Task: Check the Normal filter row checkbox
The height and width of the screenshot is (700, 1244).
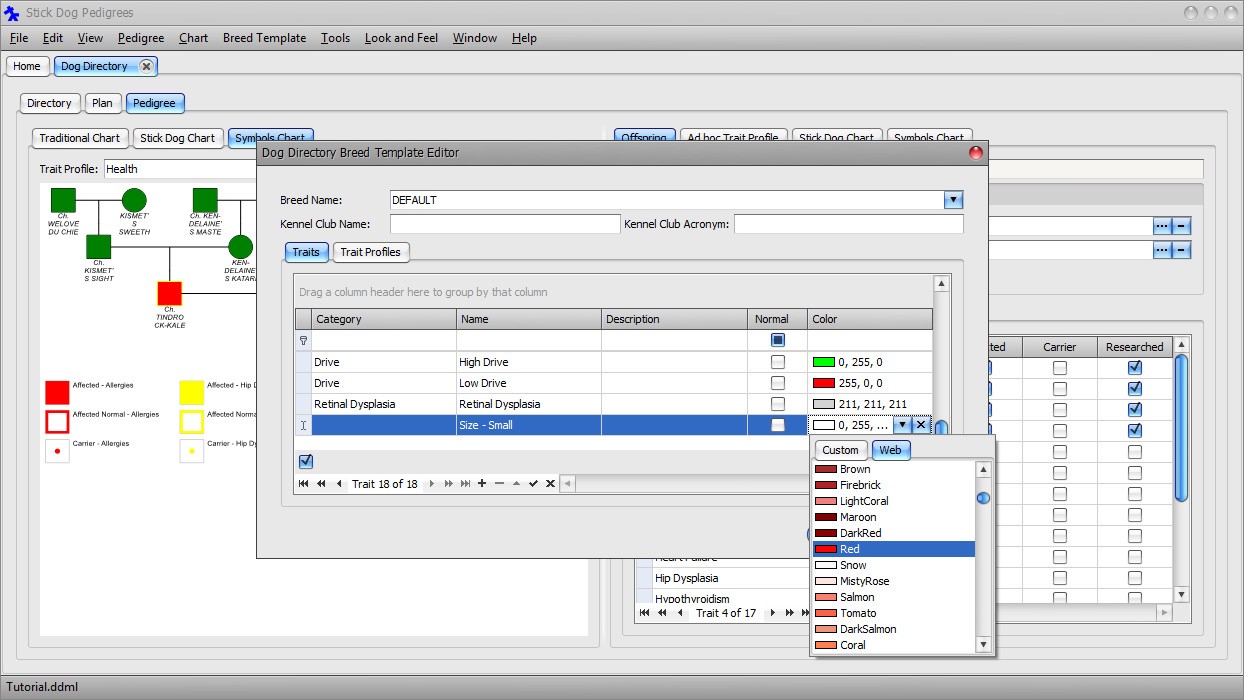Action: [x=777, y=340]
